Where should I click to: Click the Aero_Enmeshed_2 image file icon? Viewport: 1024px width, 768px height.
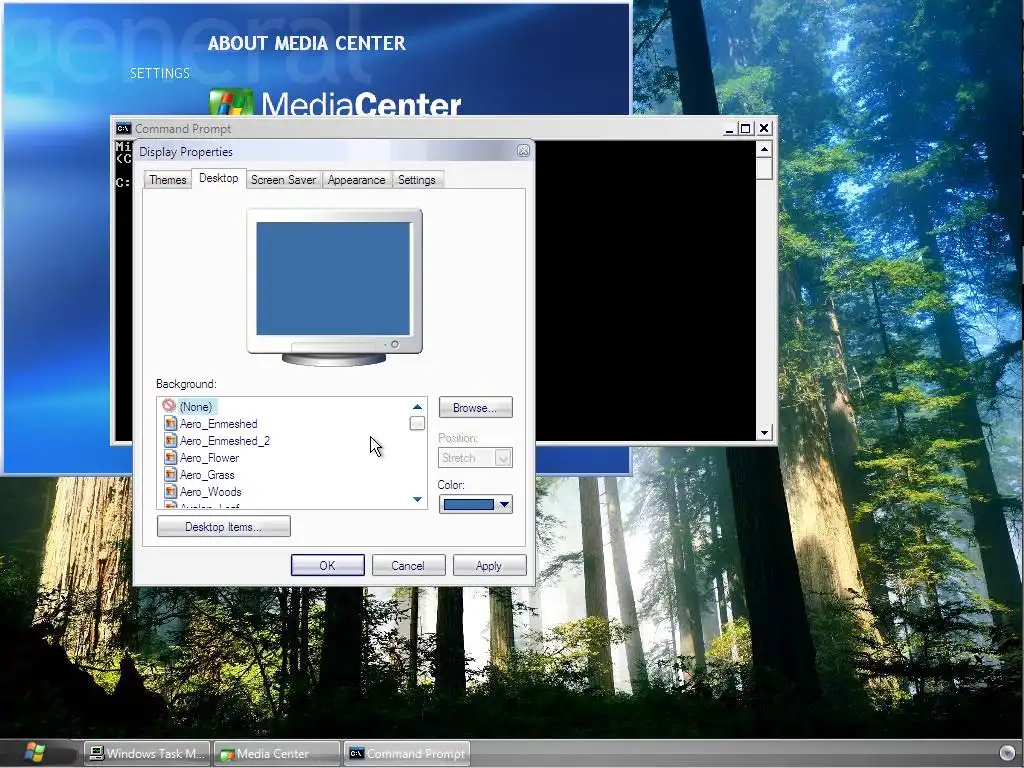click(x=170, y=440)
